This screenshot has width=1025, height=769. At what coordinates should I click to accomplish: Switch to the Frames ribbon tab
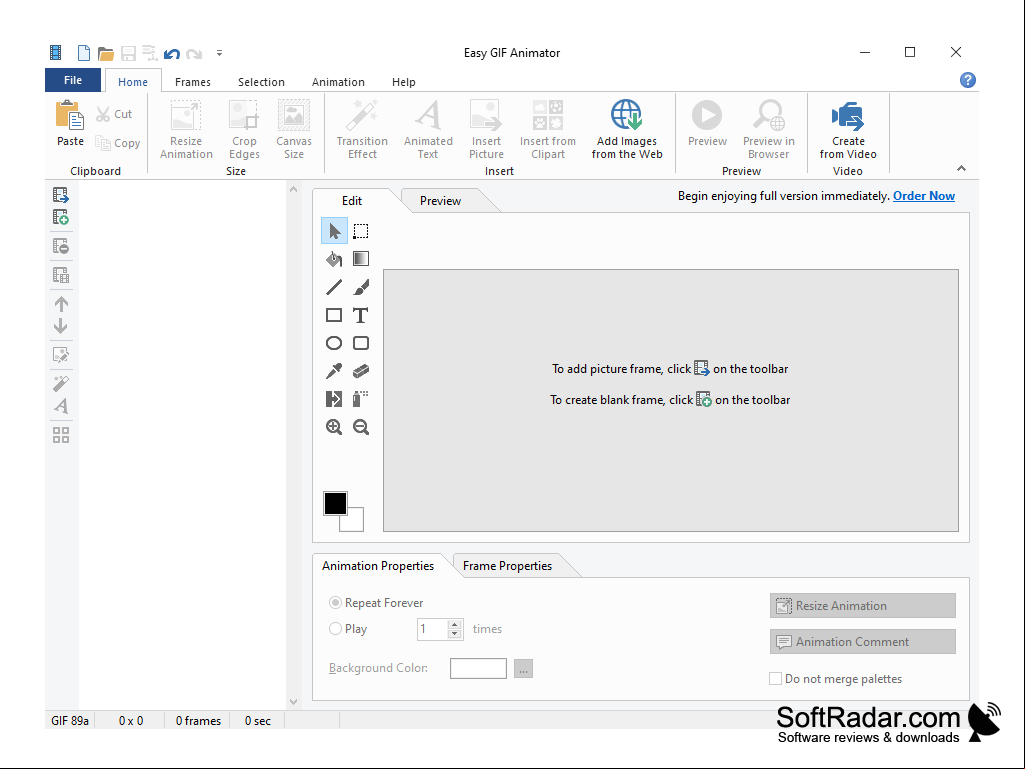point(193,82)
